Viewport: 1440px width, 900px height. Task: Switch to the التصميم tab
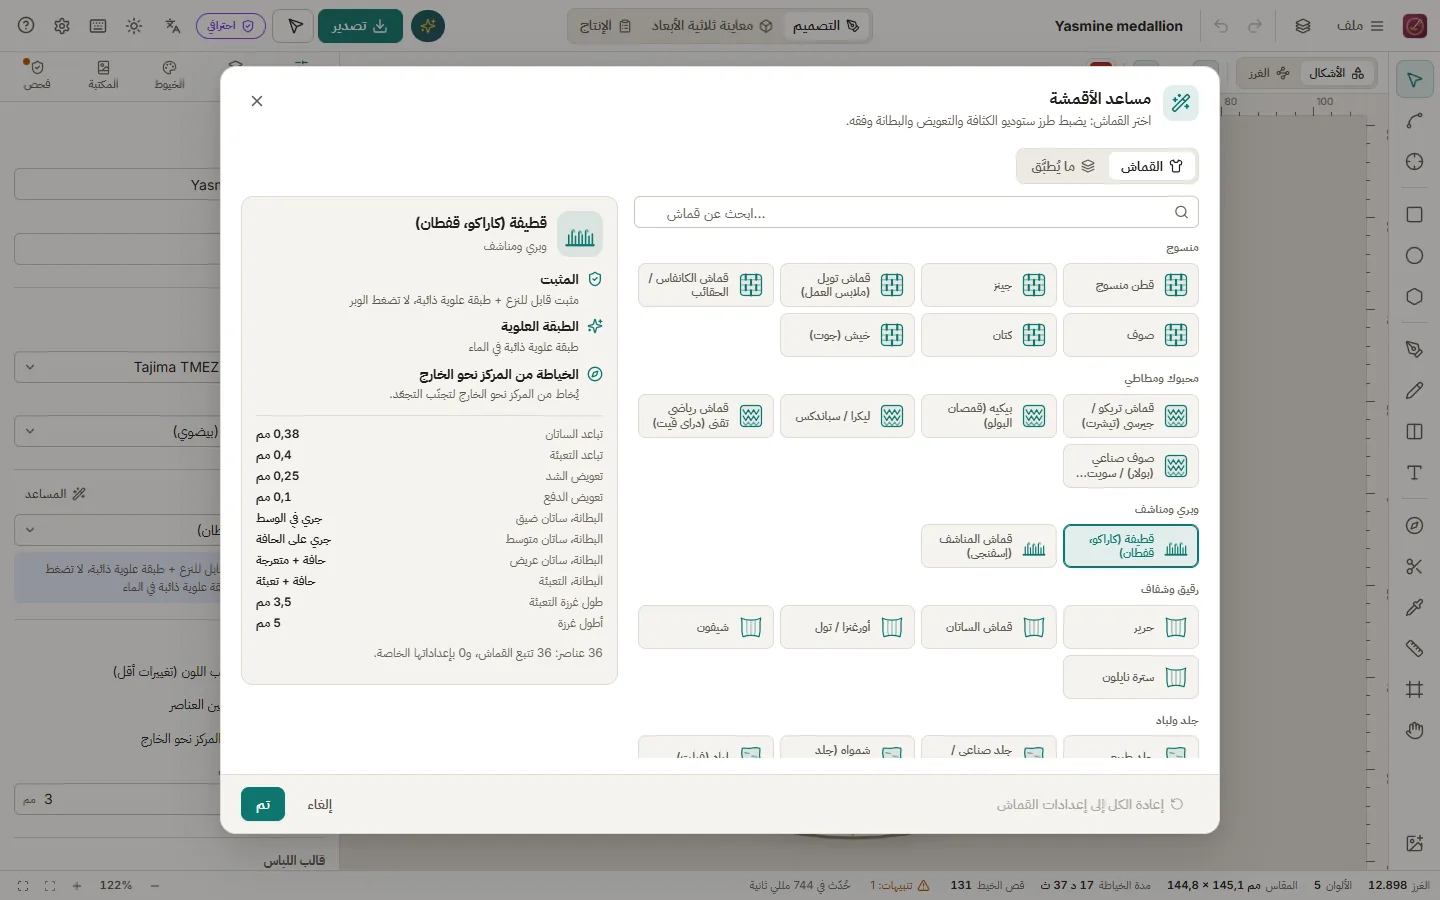point(826,26)
